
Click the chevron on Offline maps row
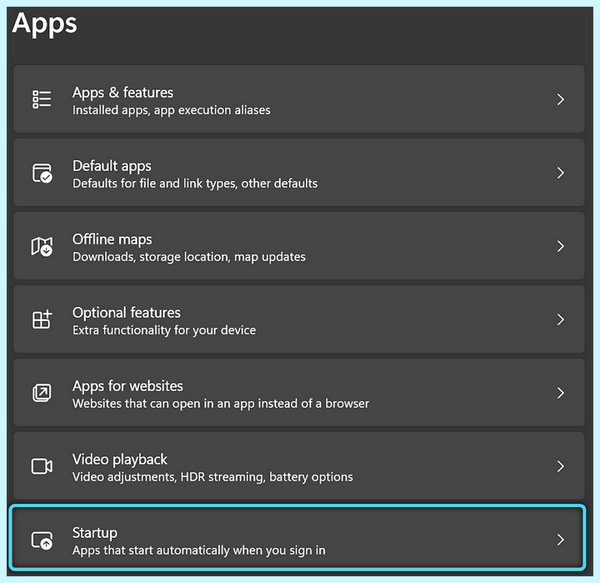point(561,246)
